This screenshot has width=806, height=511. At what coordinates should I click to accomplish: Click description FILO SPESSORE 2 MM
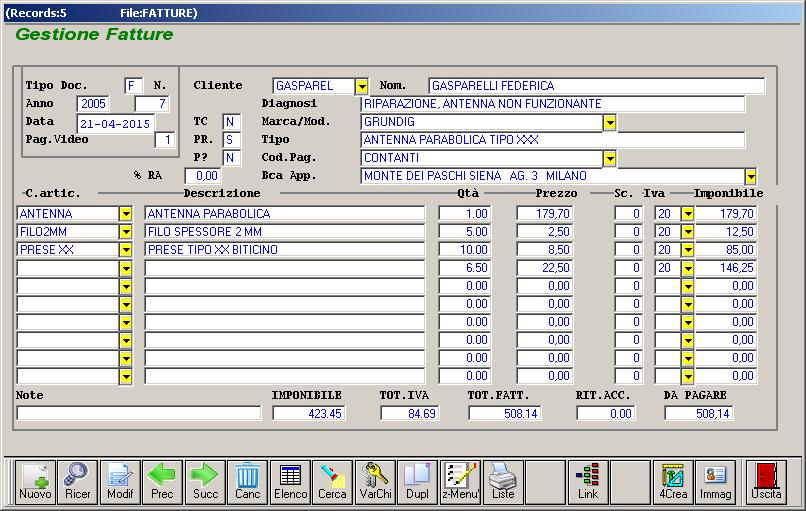(x=285, y=231)
